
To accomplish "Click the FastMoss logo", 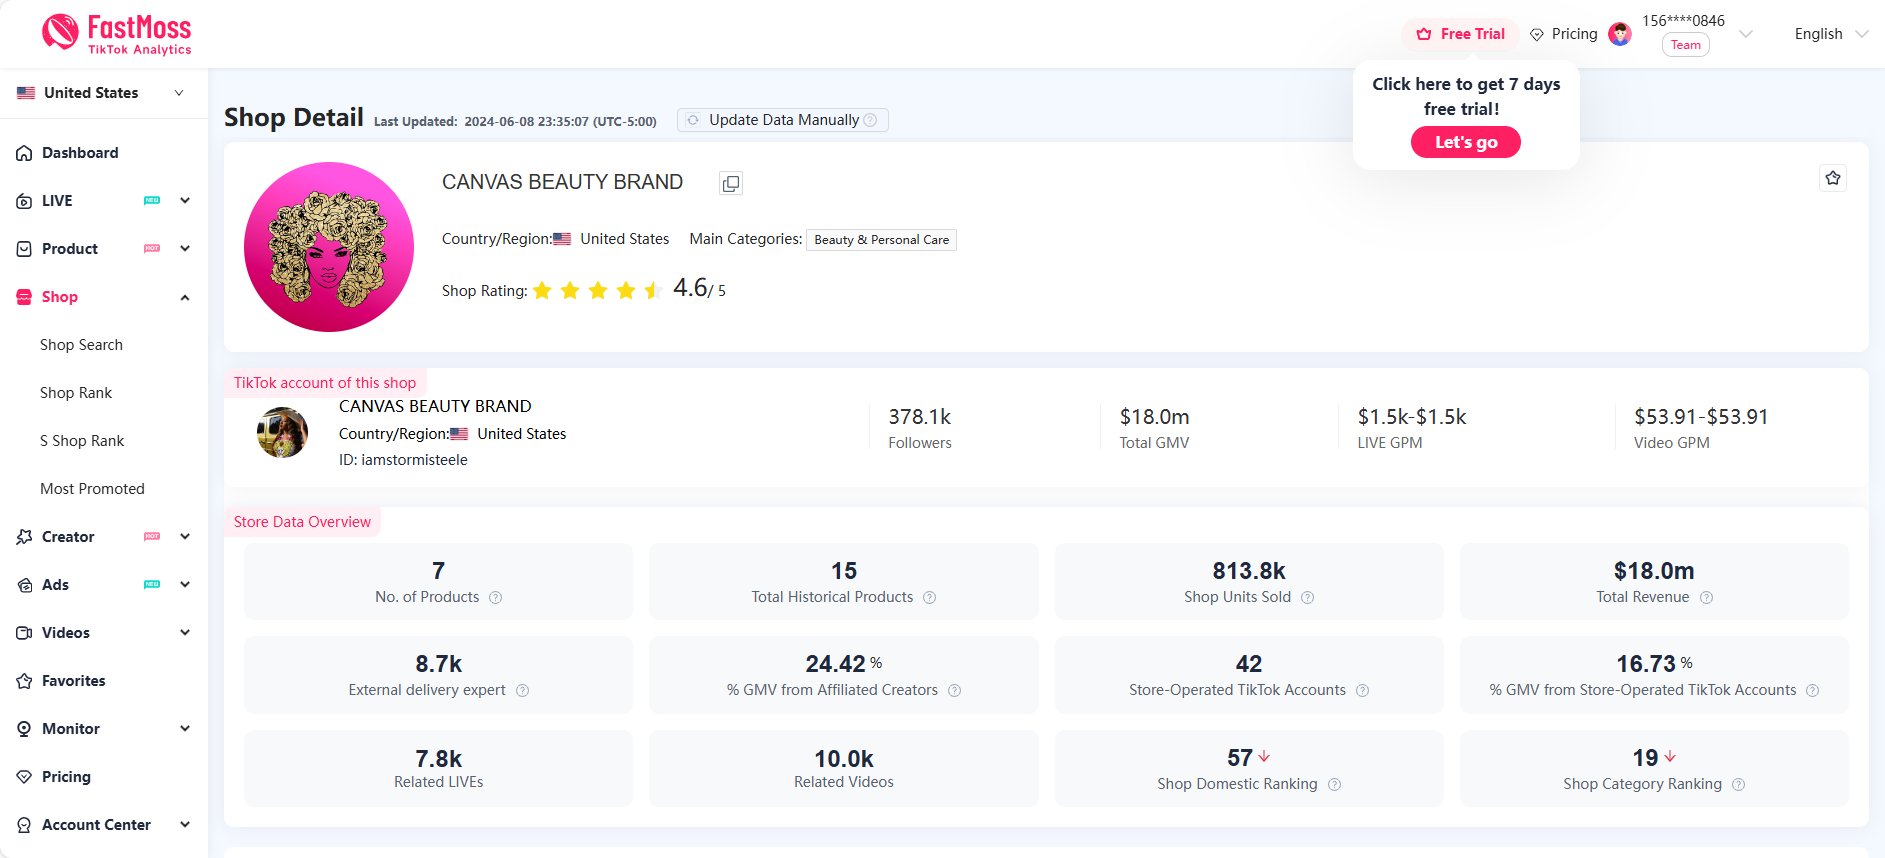I will [x=116, y=34].
